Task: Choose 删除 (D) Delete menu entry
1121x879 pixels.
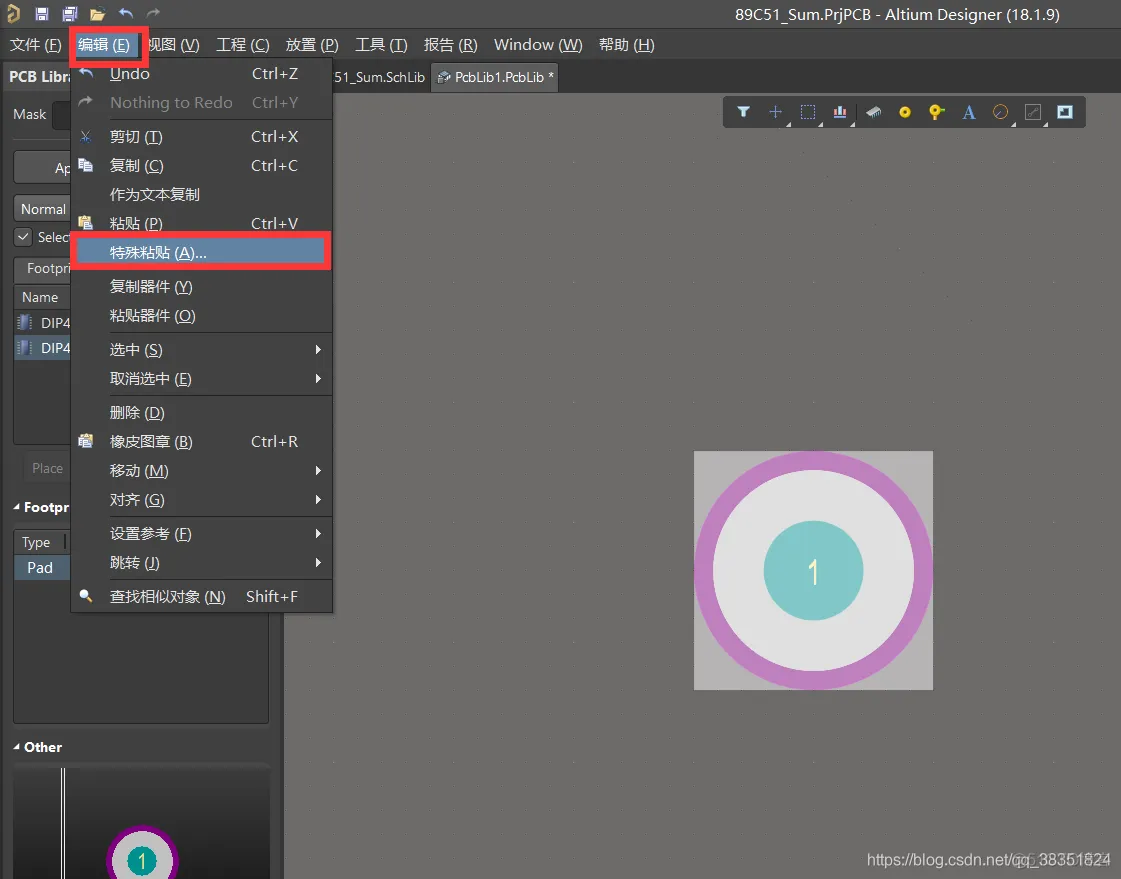Action: pyautogui.click(x=202, y=412)
